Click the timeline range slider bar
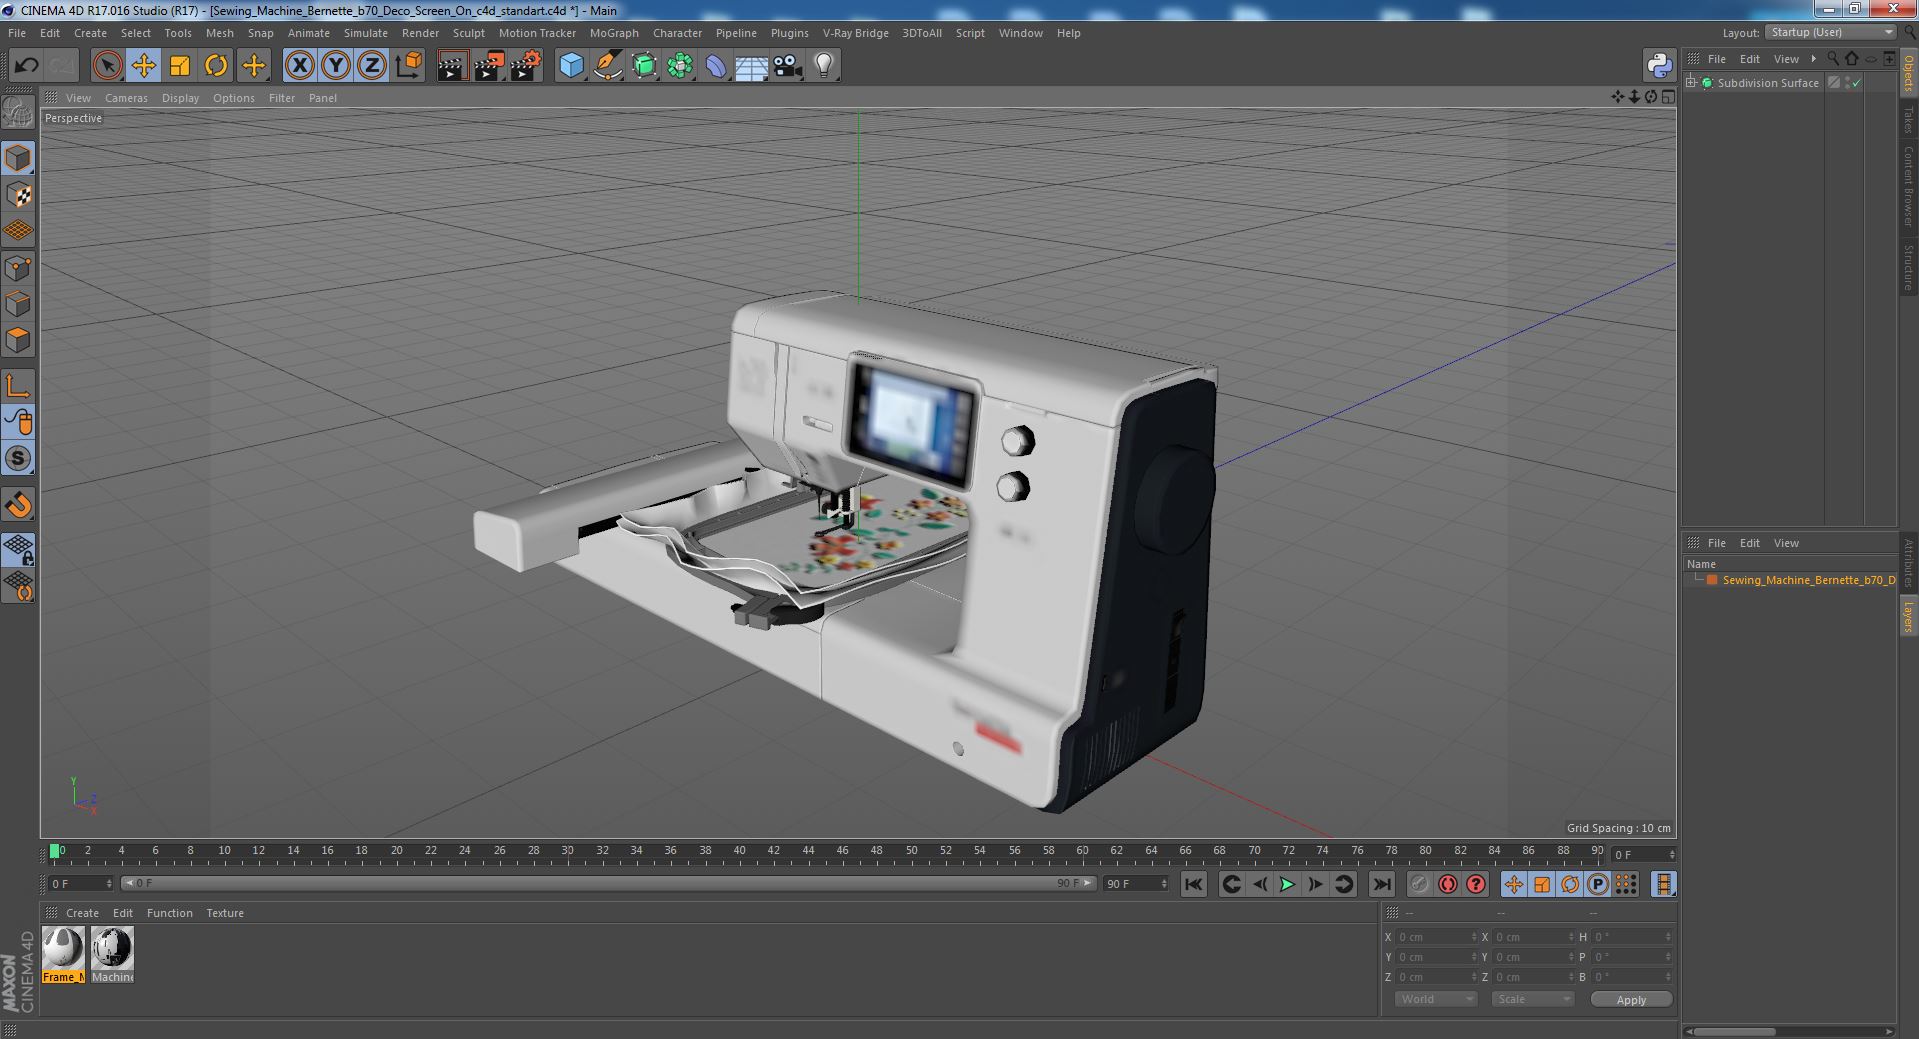The image size is (1919, 1039). (608, 884)
